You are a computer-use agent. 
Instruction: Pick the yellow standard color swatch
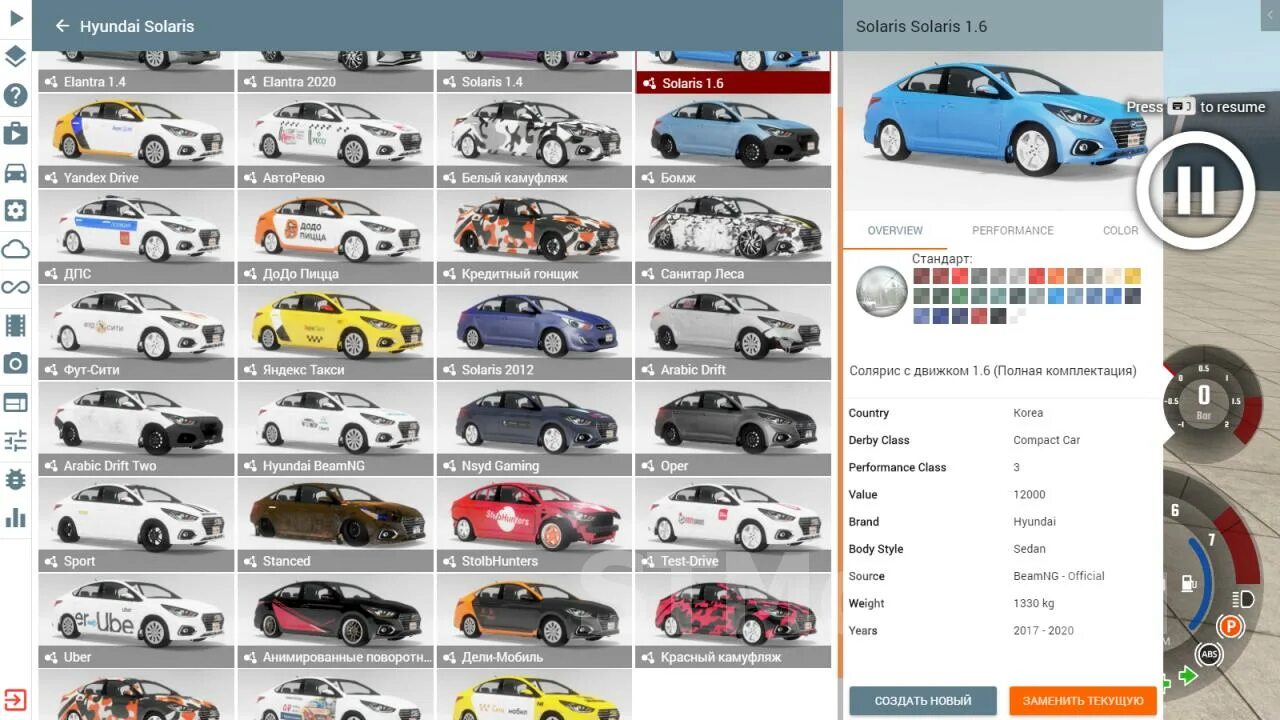1133,276
